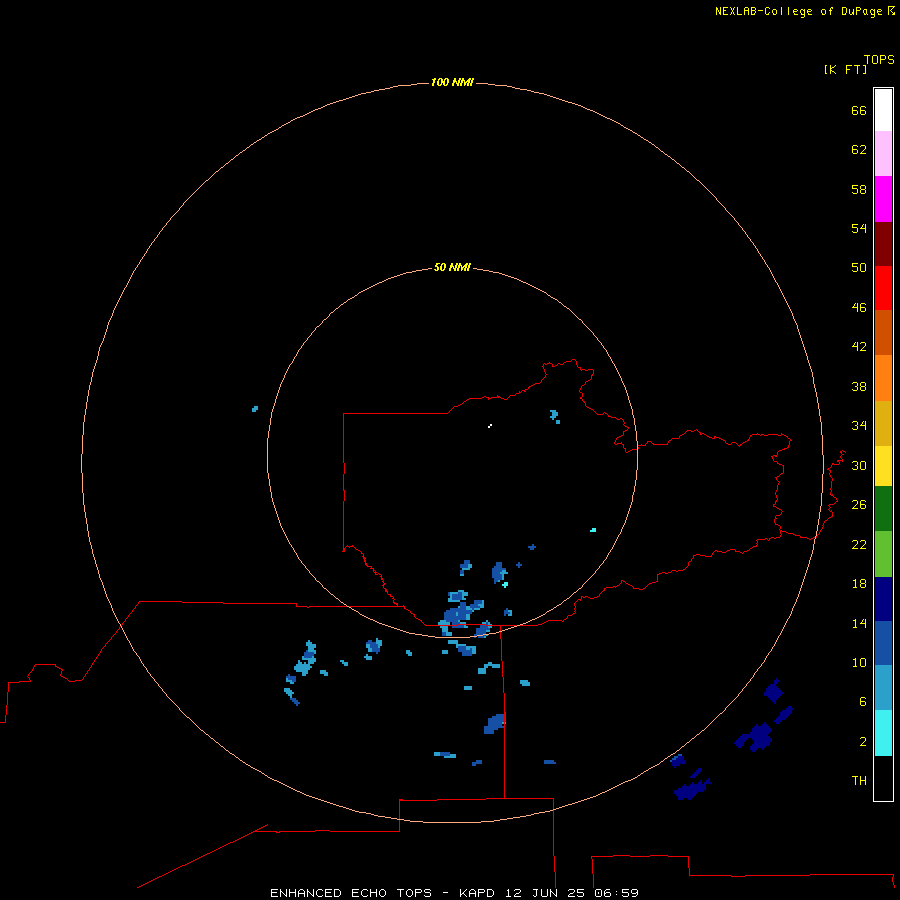Screen dimensions: 900x900
Task: Click the "34" legend value
Action: pyautogui.click(x=859, y=426)
